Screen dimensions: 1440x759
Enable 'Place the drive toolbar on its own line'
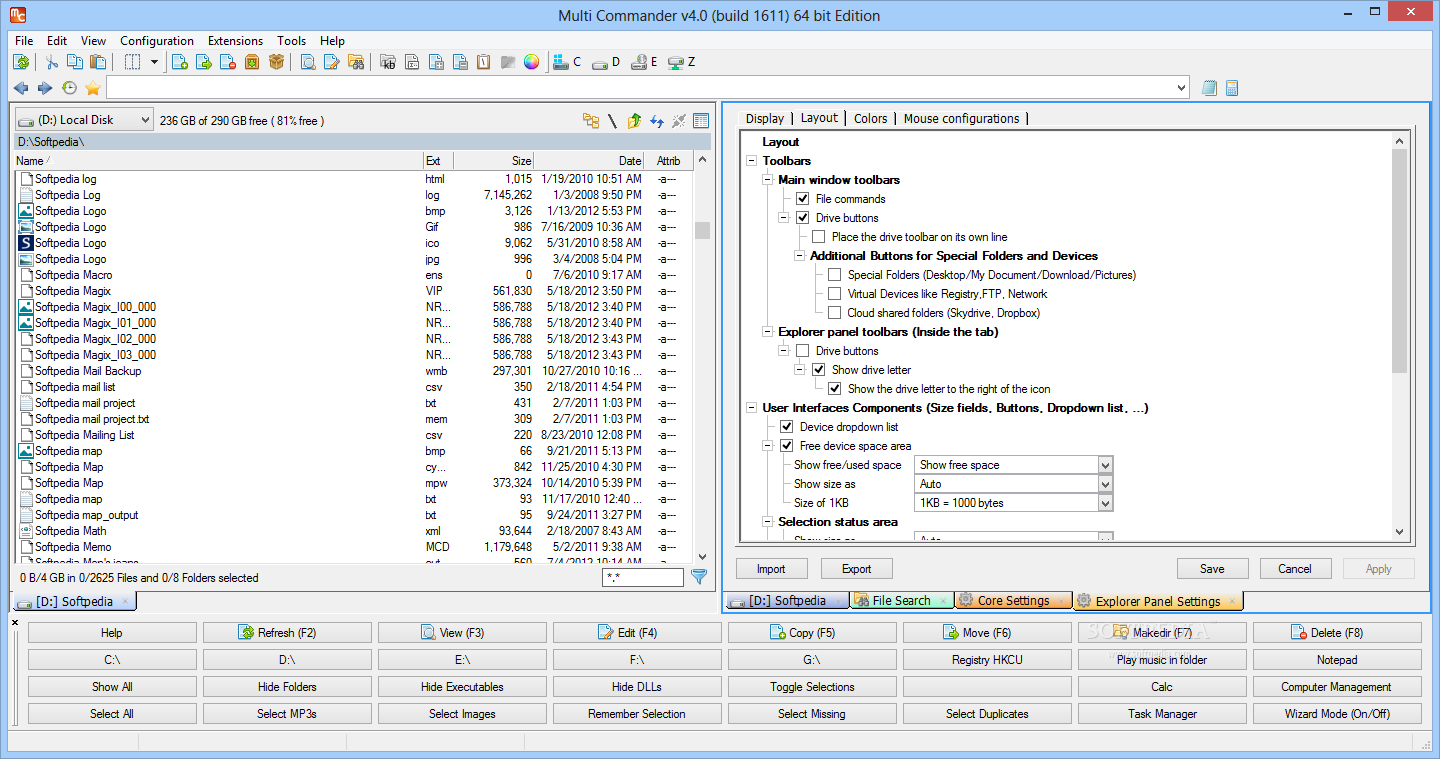click(818, 237)
